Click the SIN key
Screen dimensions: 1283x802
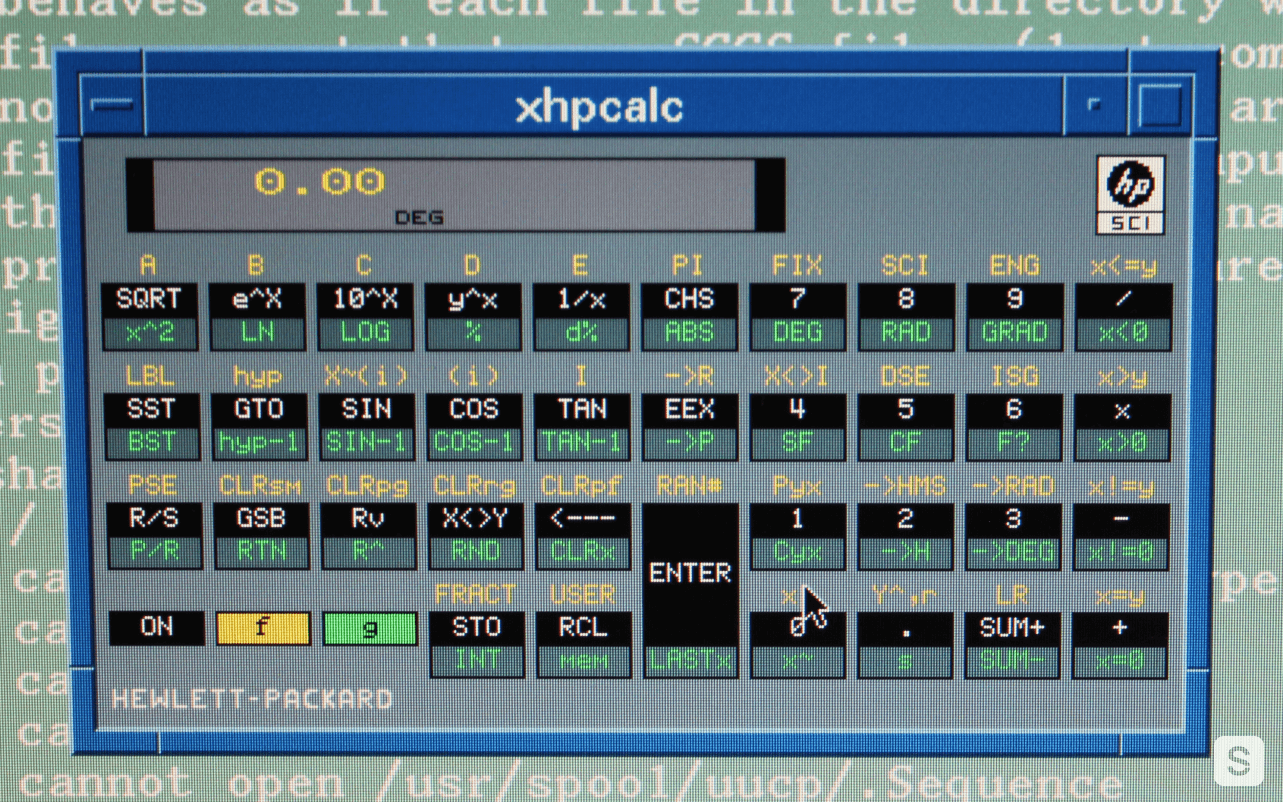(367, 427)
